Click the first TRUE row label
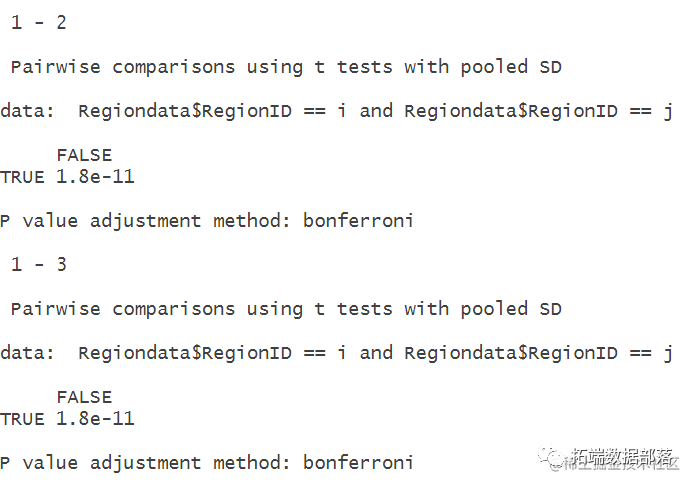 (x=22, y=177)
